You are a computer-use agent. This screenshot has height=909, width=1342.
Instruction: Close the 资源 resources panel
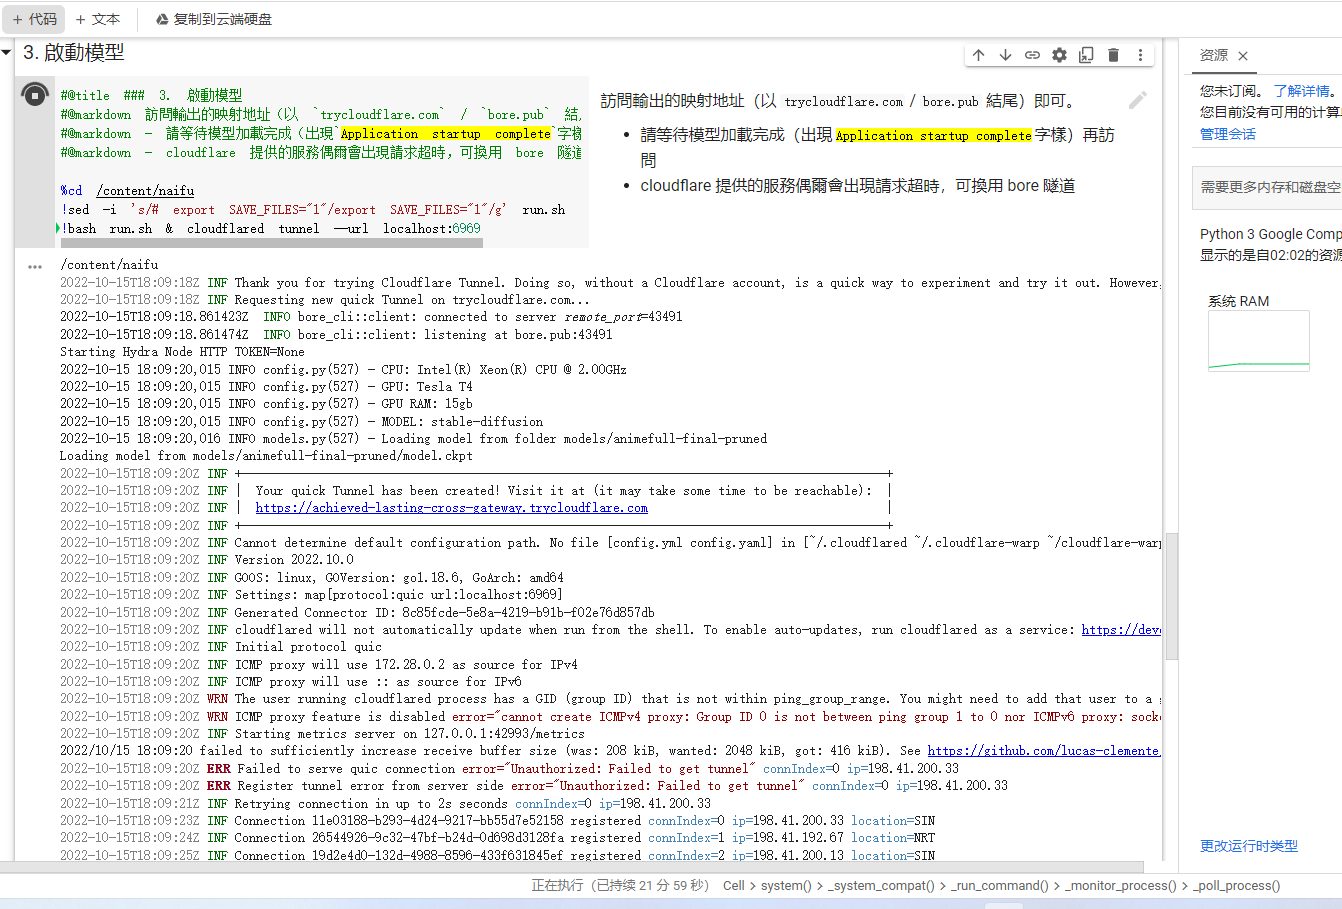[1243, 56]
